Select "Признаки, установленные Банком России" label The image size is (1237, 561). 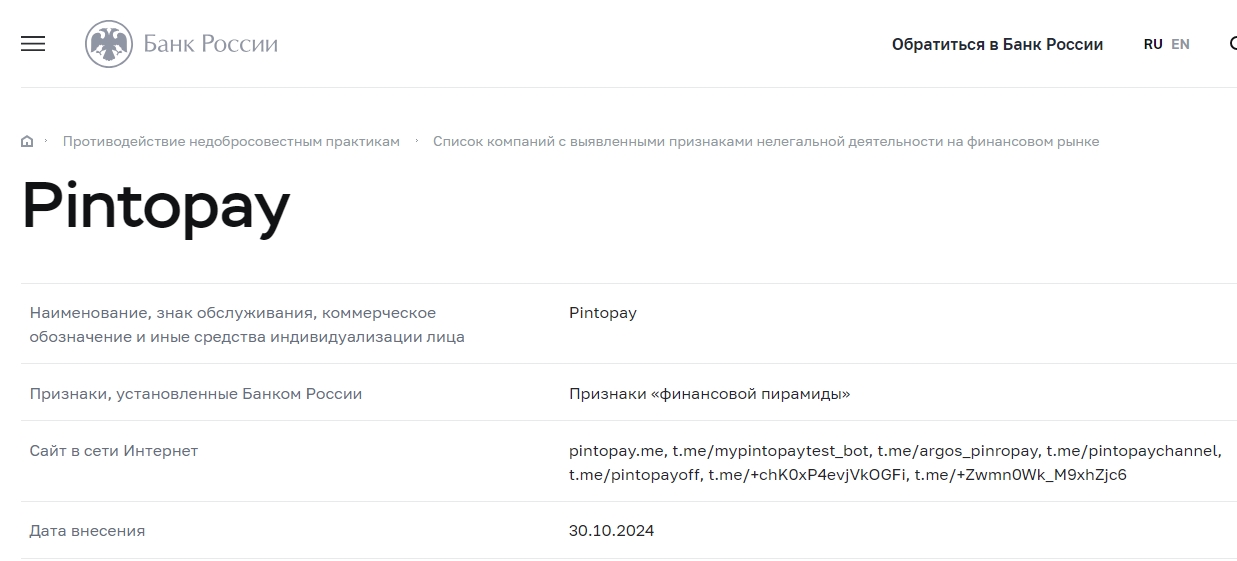coord(196,394)
